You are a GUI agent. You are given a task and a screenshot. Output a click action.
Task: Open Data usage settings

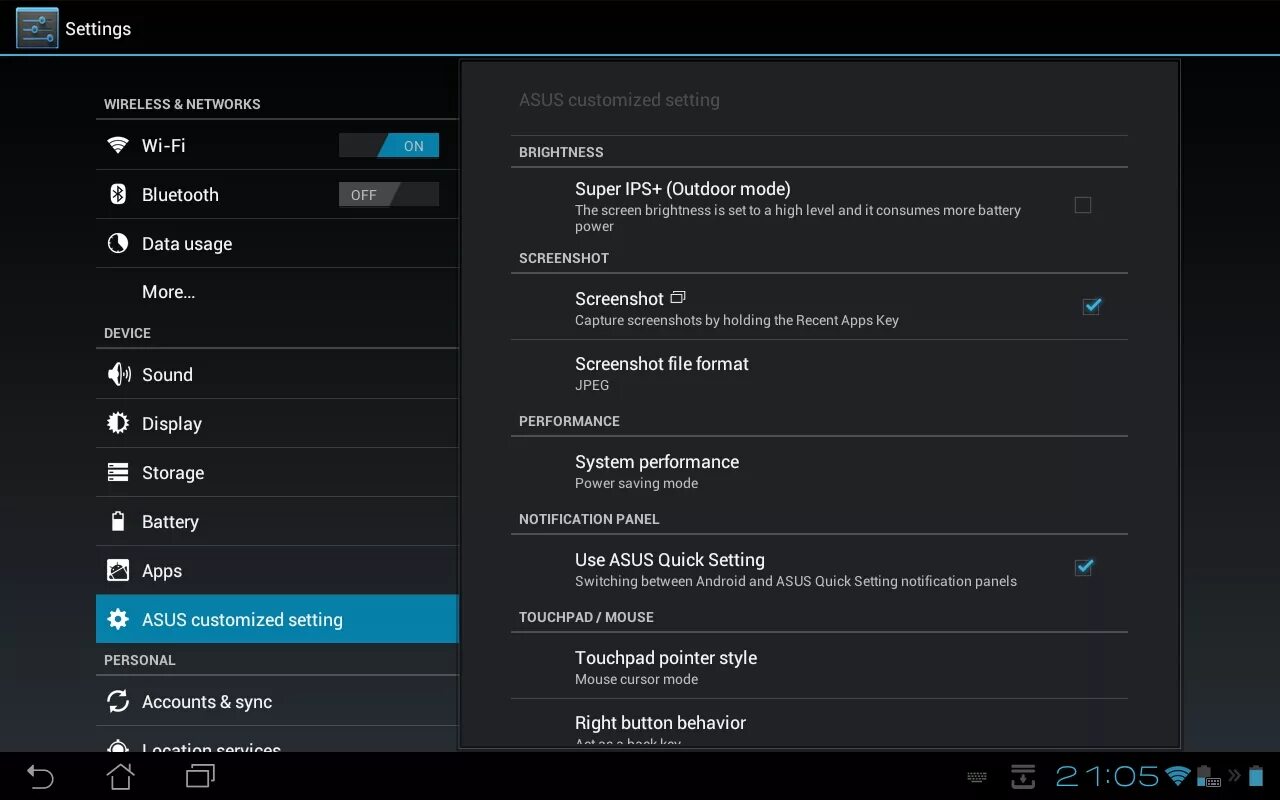(277, 243)
